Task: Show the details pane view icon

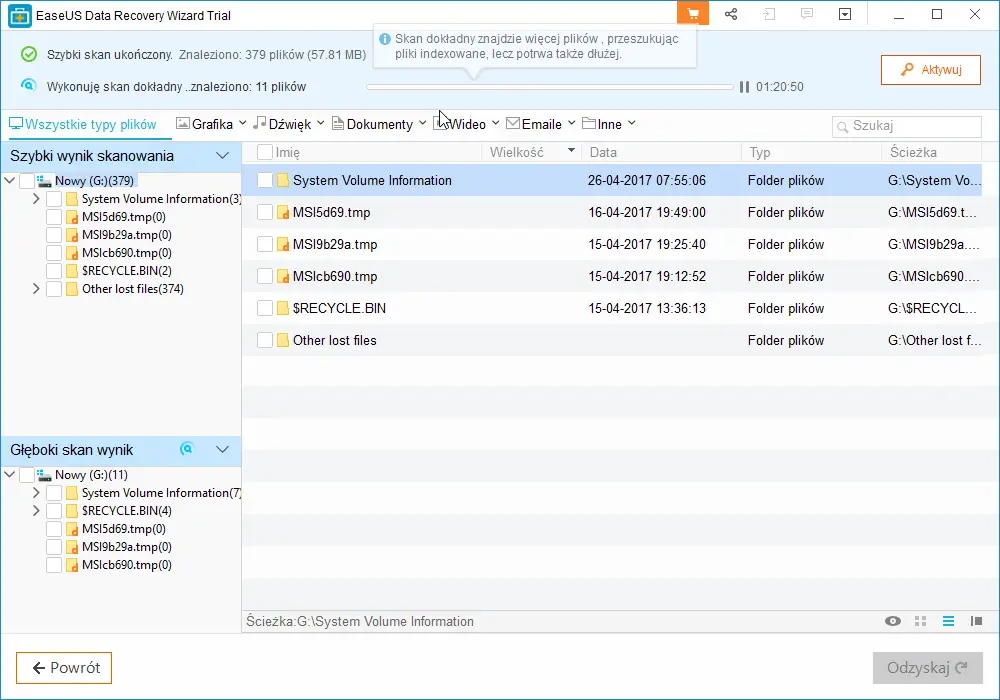Action: [x=977, y=621]
